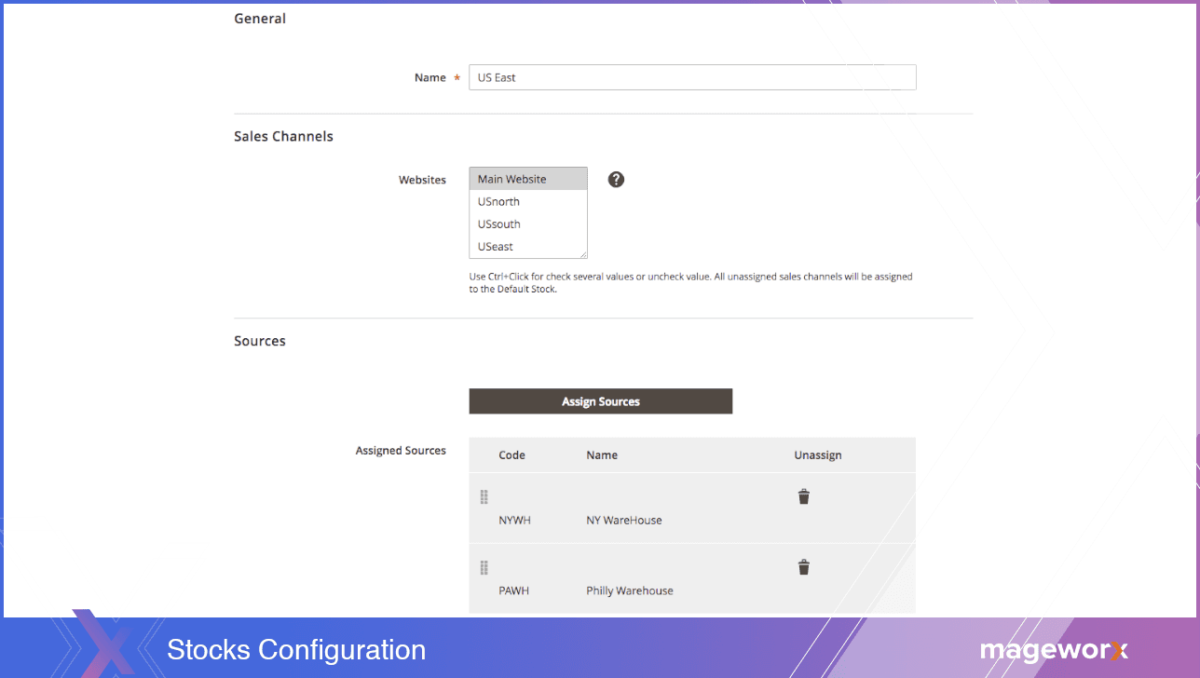Grab the drag handle for NYWH row
1200x678 pixels.
(484, 495)
